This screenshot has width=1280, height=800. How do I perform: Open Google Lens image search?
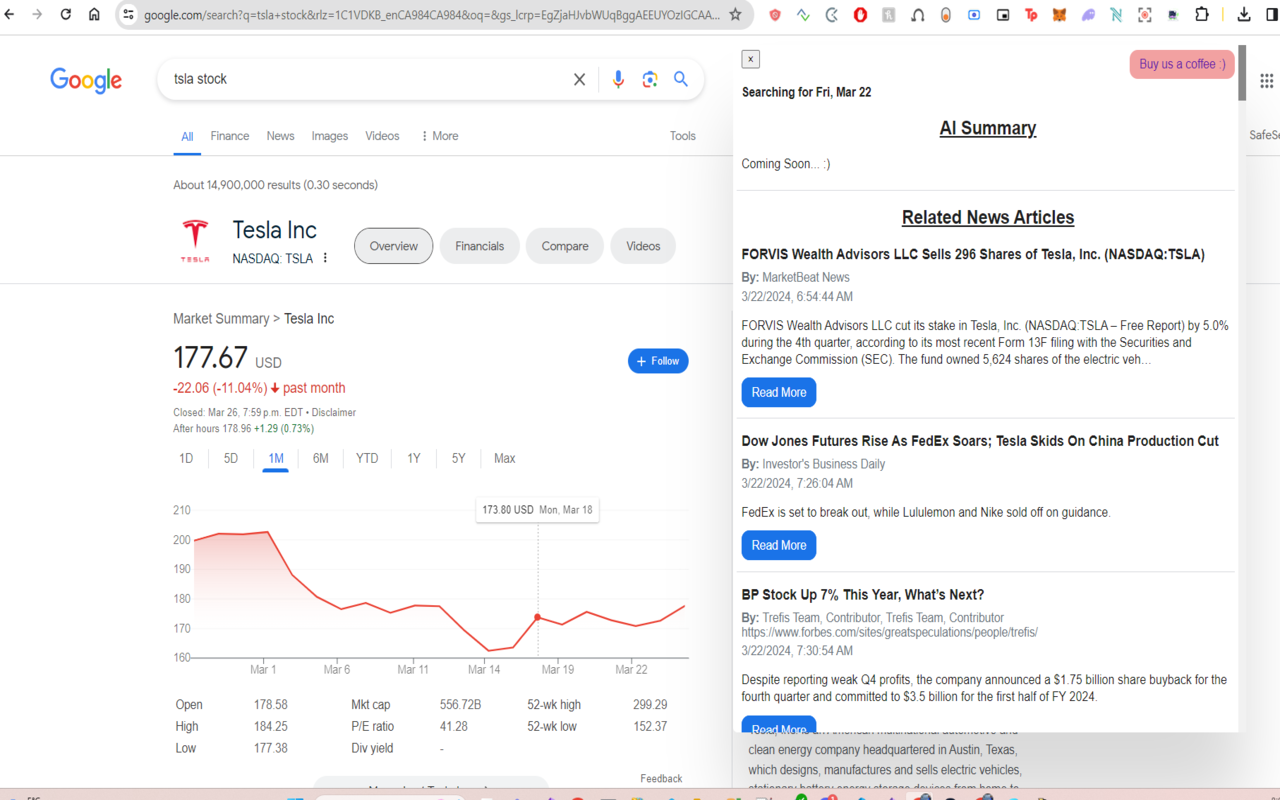650,79
